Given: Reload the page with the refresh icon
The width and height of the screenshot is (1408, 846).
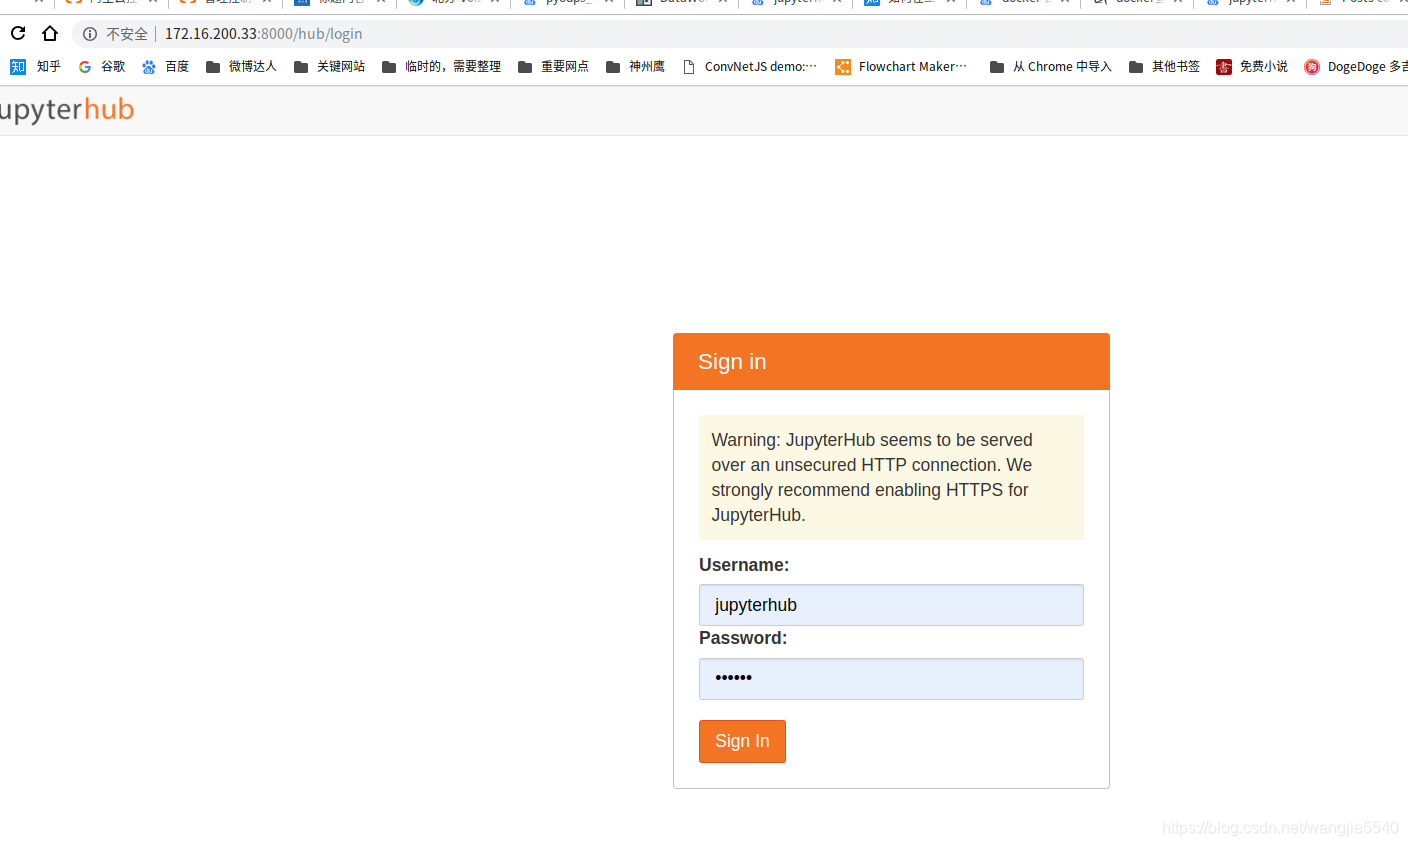Looking at the screenshot, I should (18, 33).
